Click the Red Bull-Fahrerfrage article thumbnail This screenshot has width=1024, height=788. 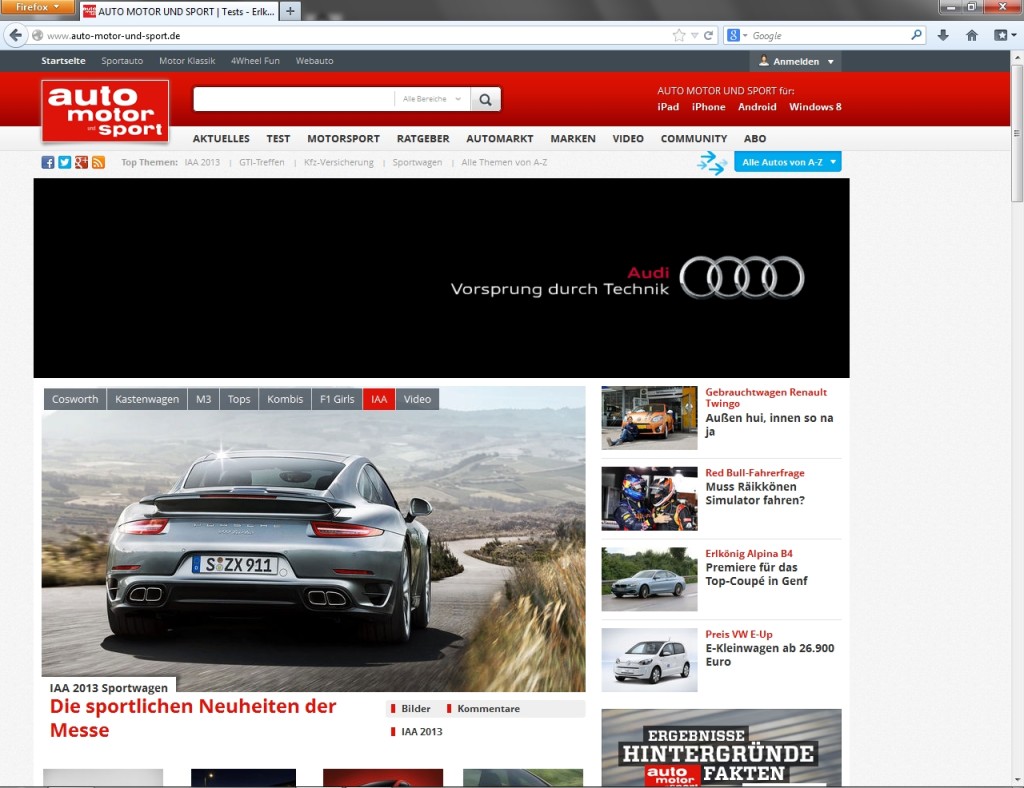coord(649,498)
